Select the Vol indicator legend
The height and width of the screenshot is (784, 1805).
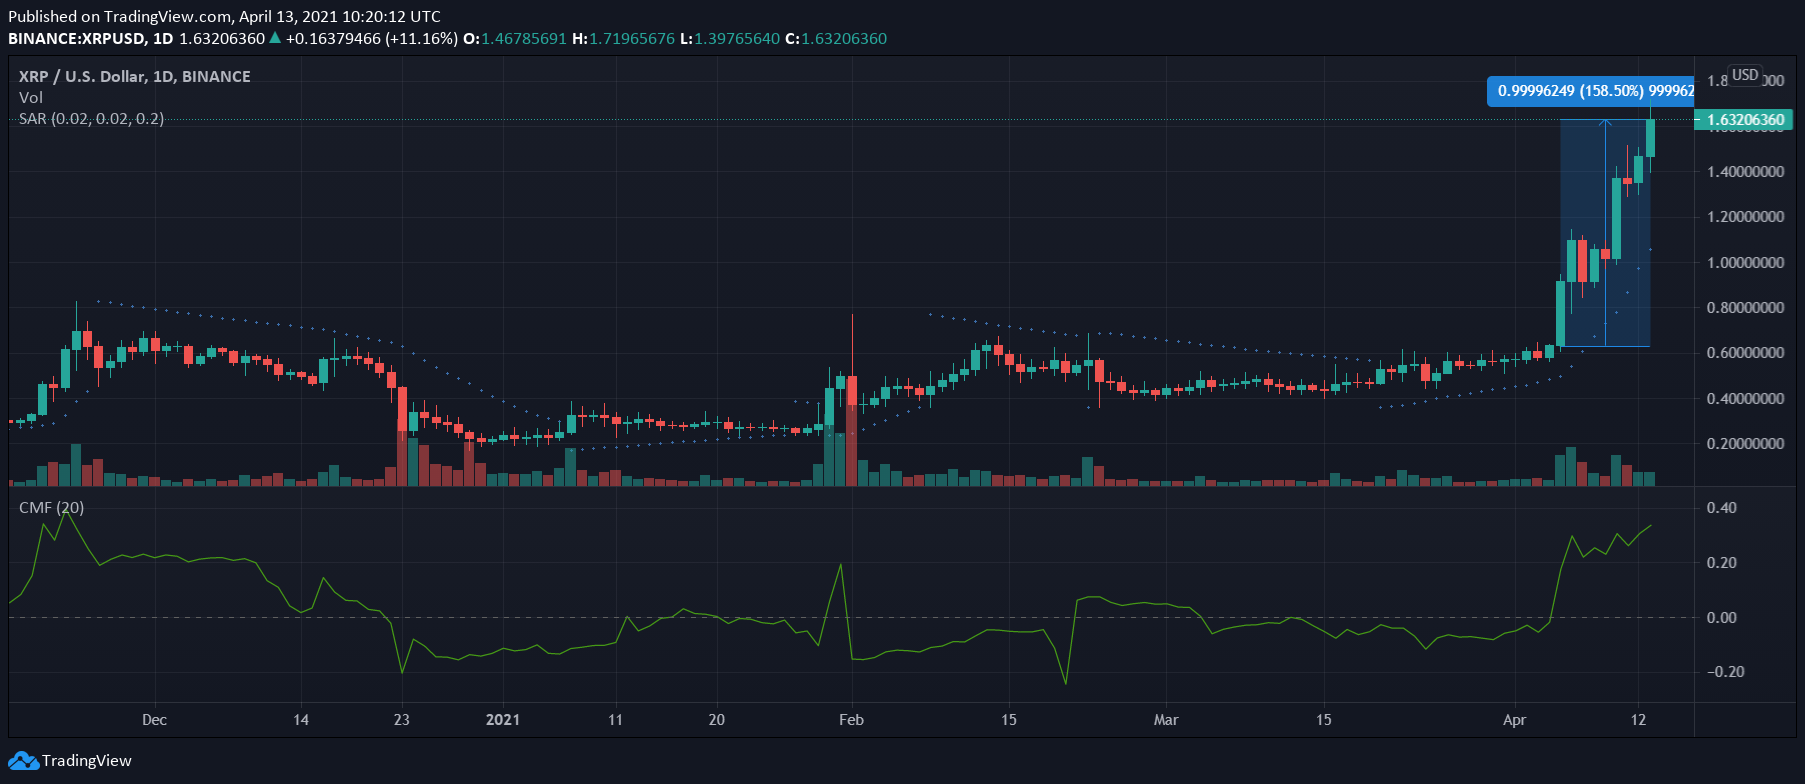pos(31,97)
